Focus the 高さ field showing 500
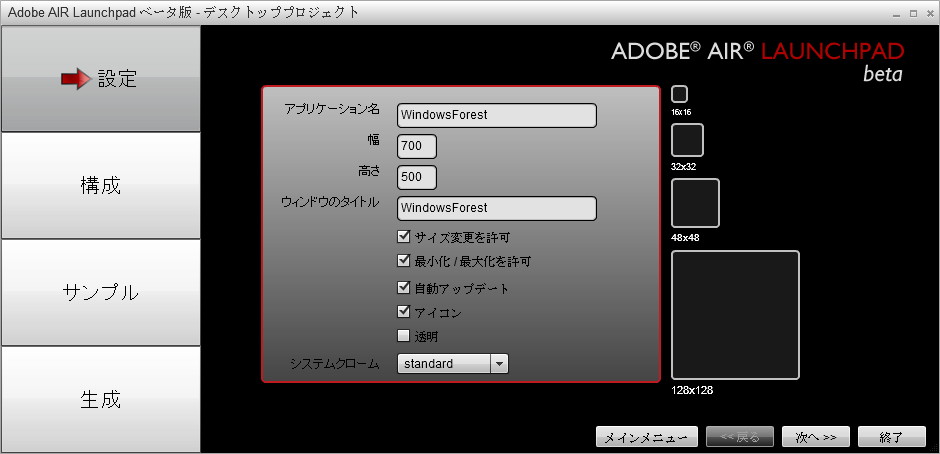Screen dimensions: 940x454 417,178
